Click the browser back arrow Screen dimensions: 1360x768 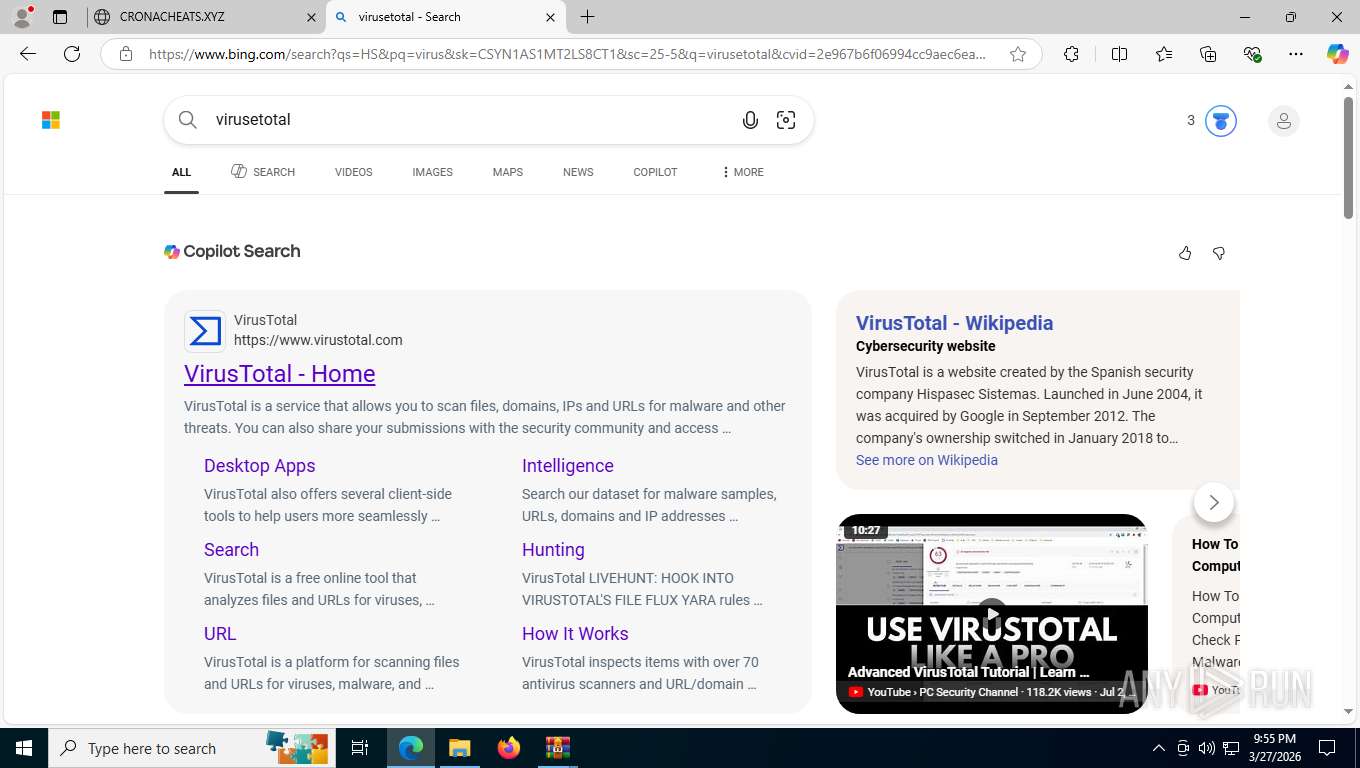point(28,54)
